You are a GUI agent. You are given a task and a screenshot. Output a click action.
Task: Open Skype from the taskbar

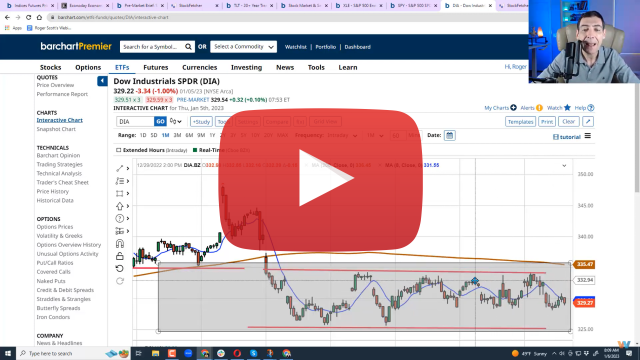coord(253,353)
